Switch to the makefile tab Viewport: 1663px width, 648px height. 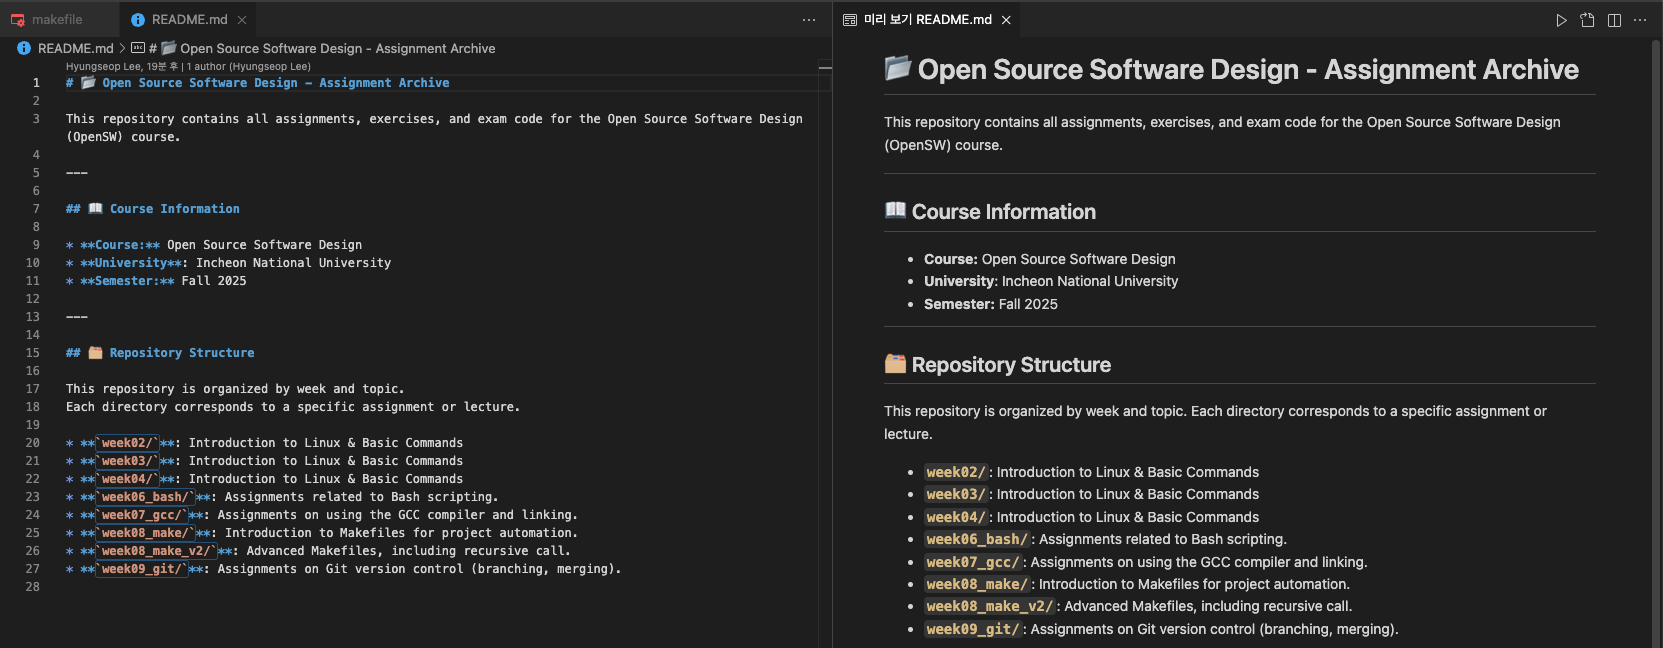57,20
